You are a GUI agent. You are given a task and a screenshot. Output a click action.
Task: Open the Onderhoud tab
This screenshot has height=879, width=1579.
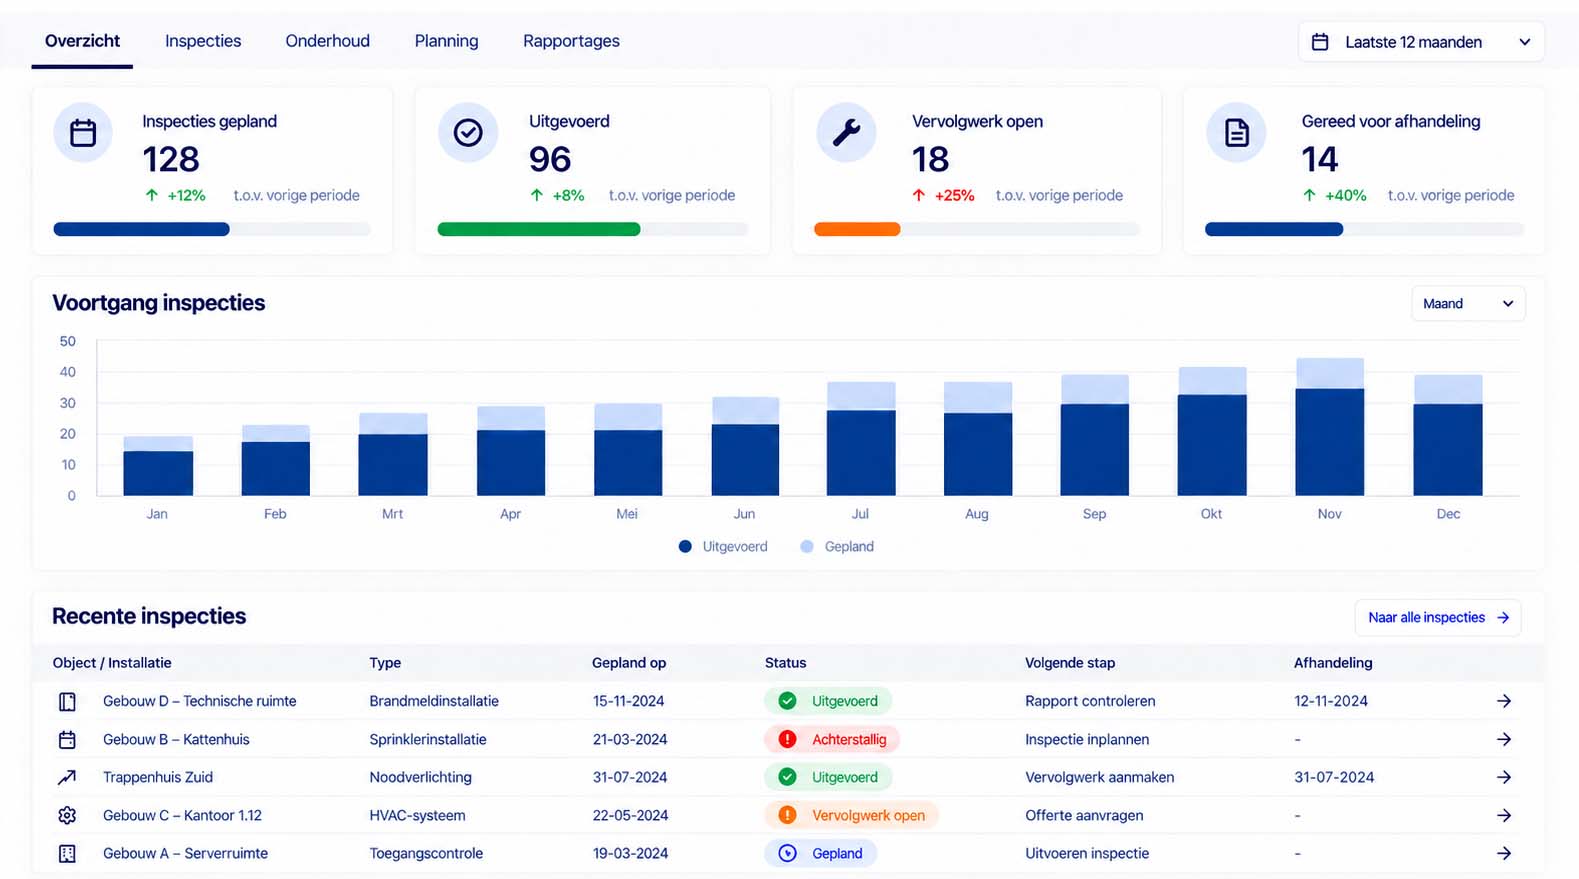pyautogui.click(x=328, y=41)
